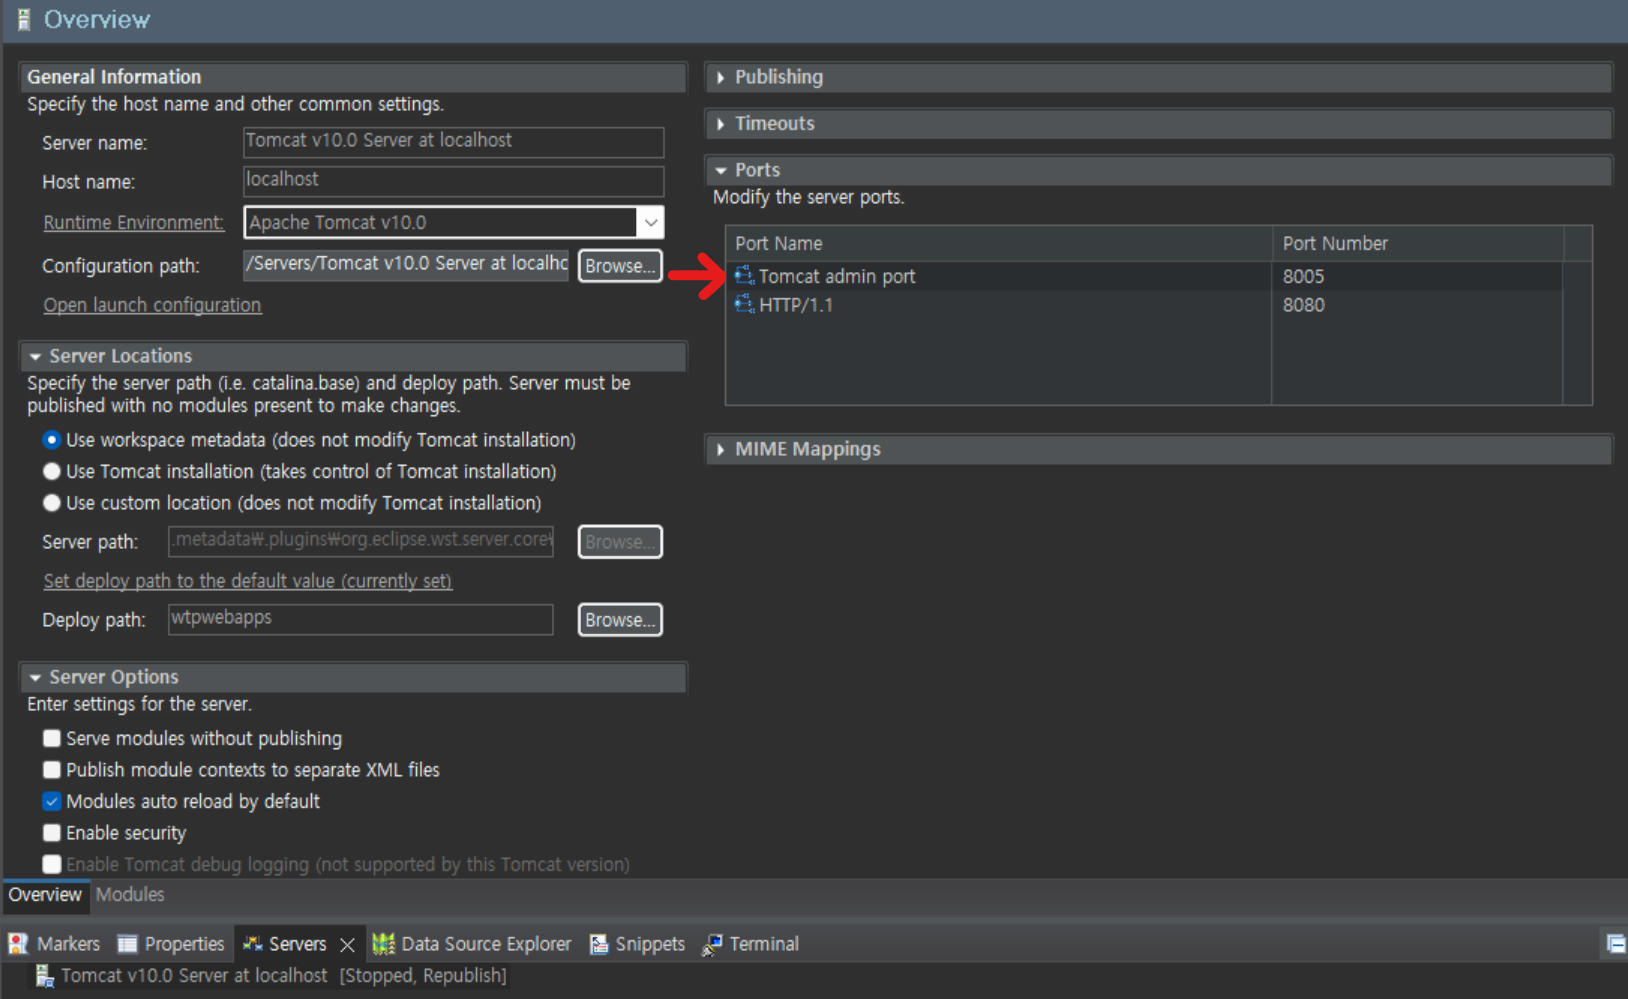
Task: Select Use Tomcat installation radio button
Action: pos(51,471)
